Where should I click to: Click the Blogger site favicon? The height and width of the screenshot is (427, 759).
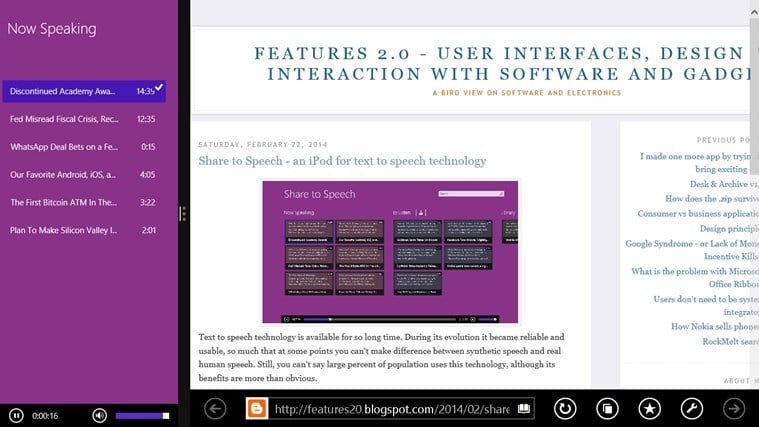[x=257, y=409]
